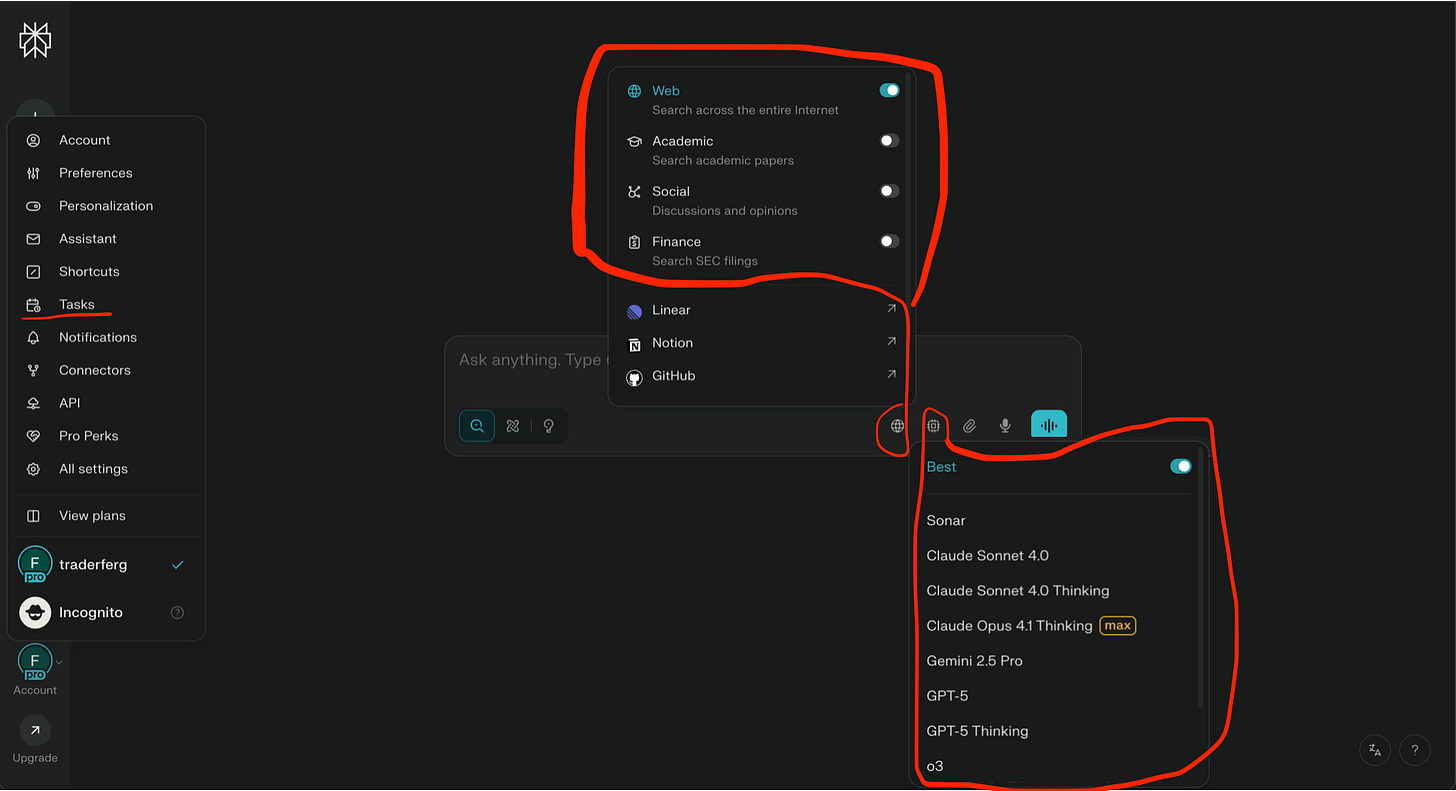The image size is (1456, 791).
Task: Select the Gemini 2.5 Pro model
Action: (1059, 661)
